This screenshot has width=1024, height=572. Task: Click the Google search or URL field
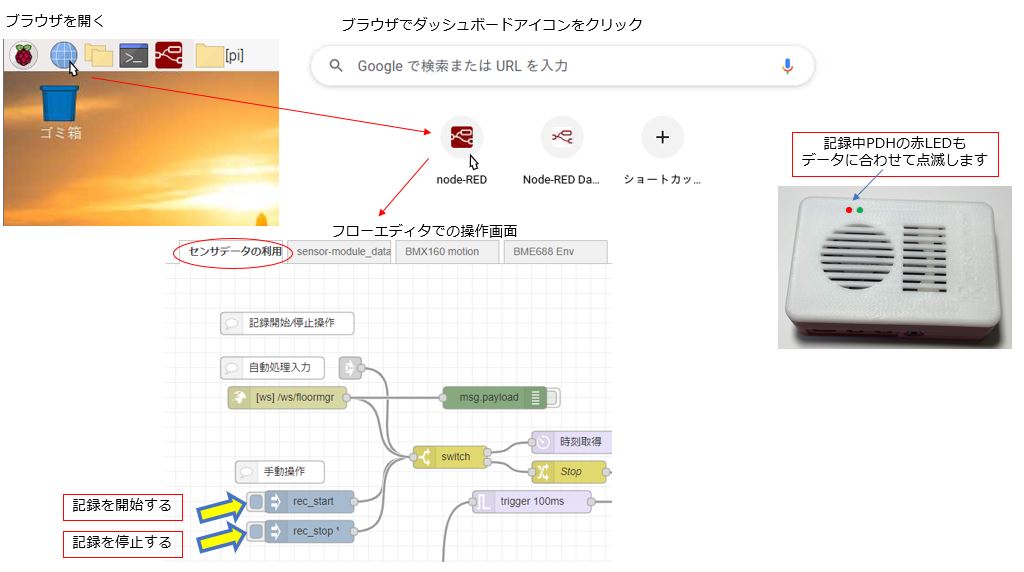click(x=560, y=66)
